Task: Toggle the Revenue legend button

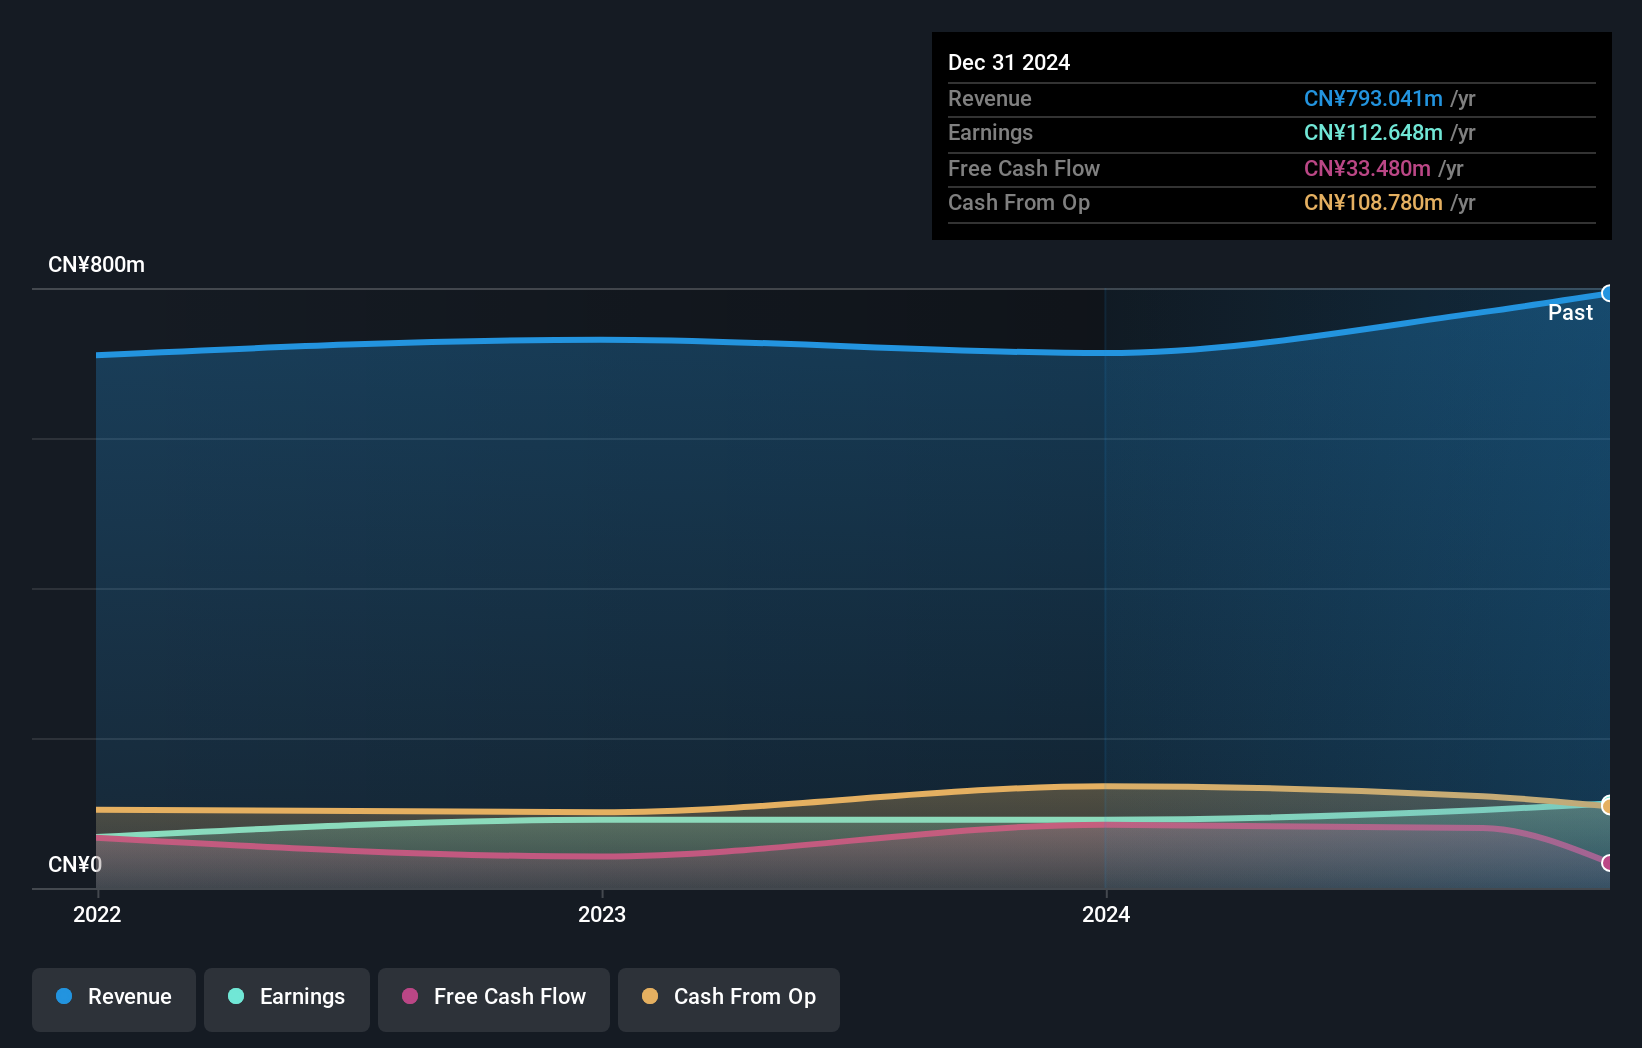Action: pyautogui.click(x=114, y=999)
